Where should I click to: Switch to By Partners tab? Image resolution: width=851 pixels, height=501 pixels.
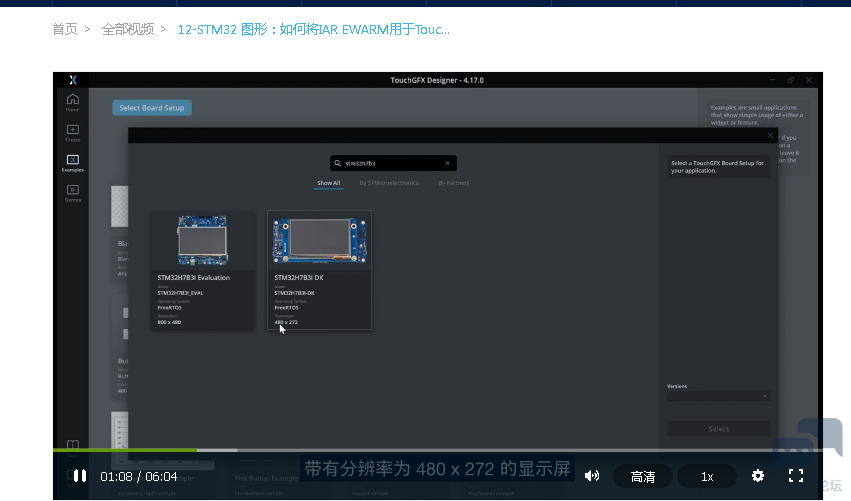(454, 183)
